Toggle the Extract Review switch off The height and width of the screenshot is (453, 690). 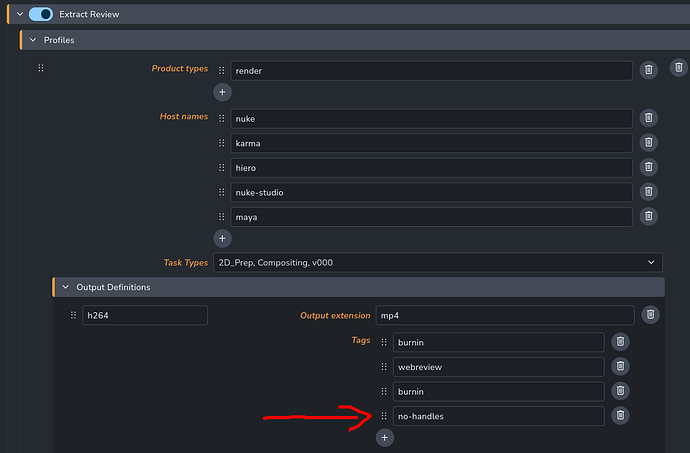pyautogui.click(x=41, y=14)
